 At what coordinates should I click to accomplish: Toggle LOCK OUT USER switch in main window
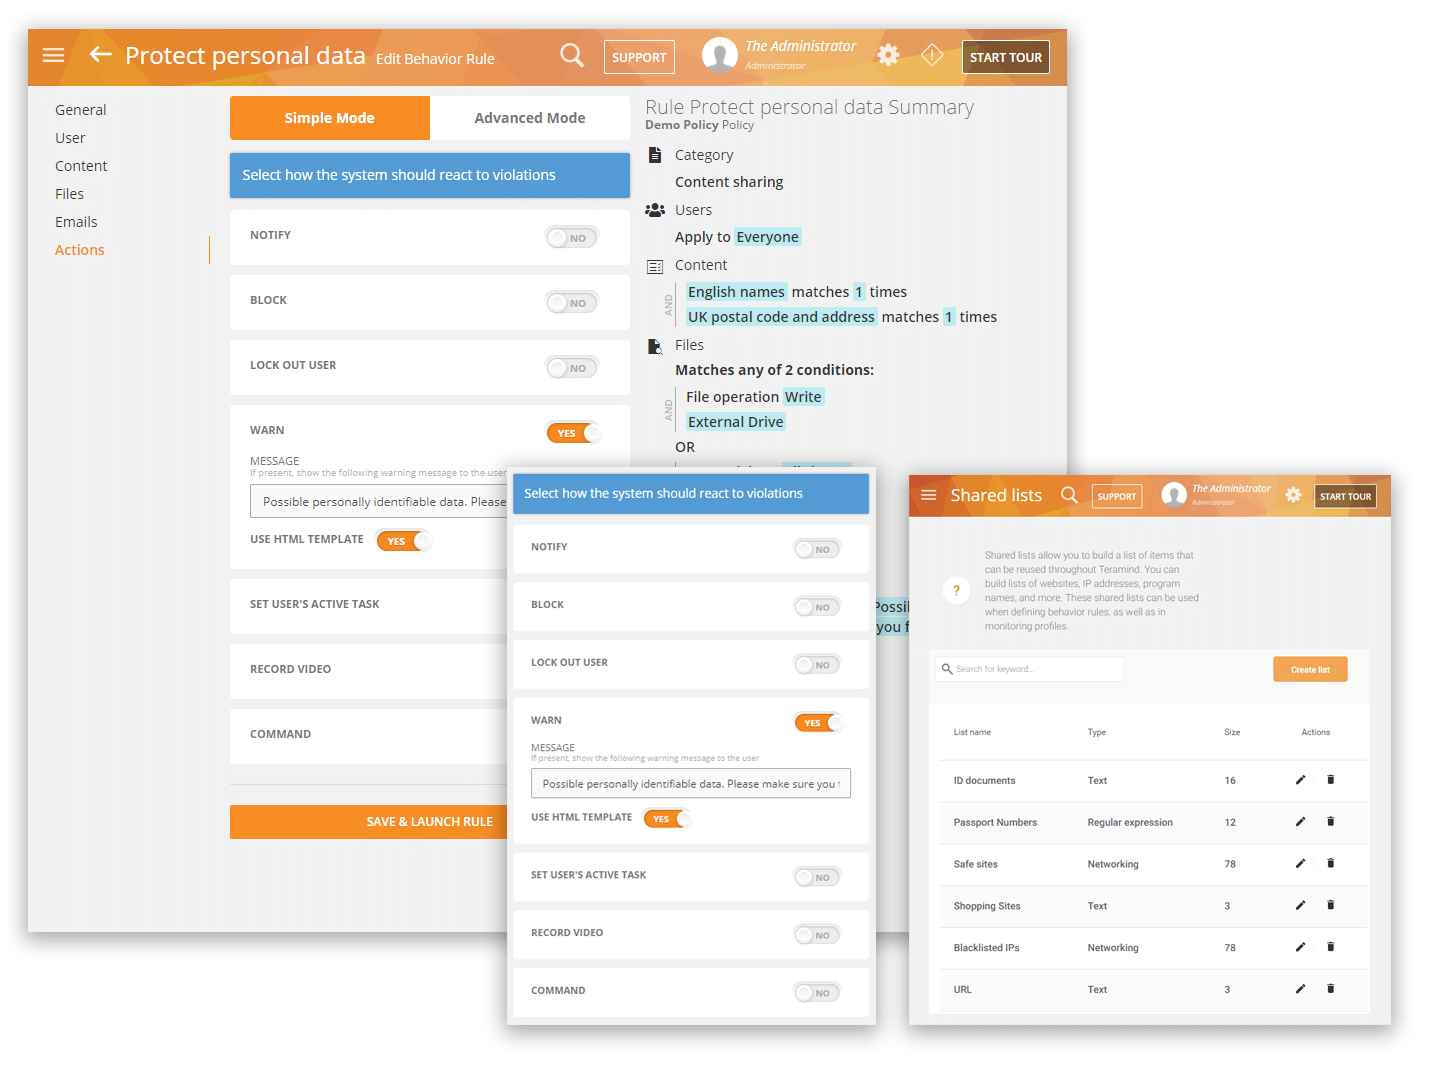pos(572,368)
